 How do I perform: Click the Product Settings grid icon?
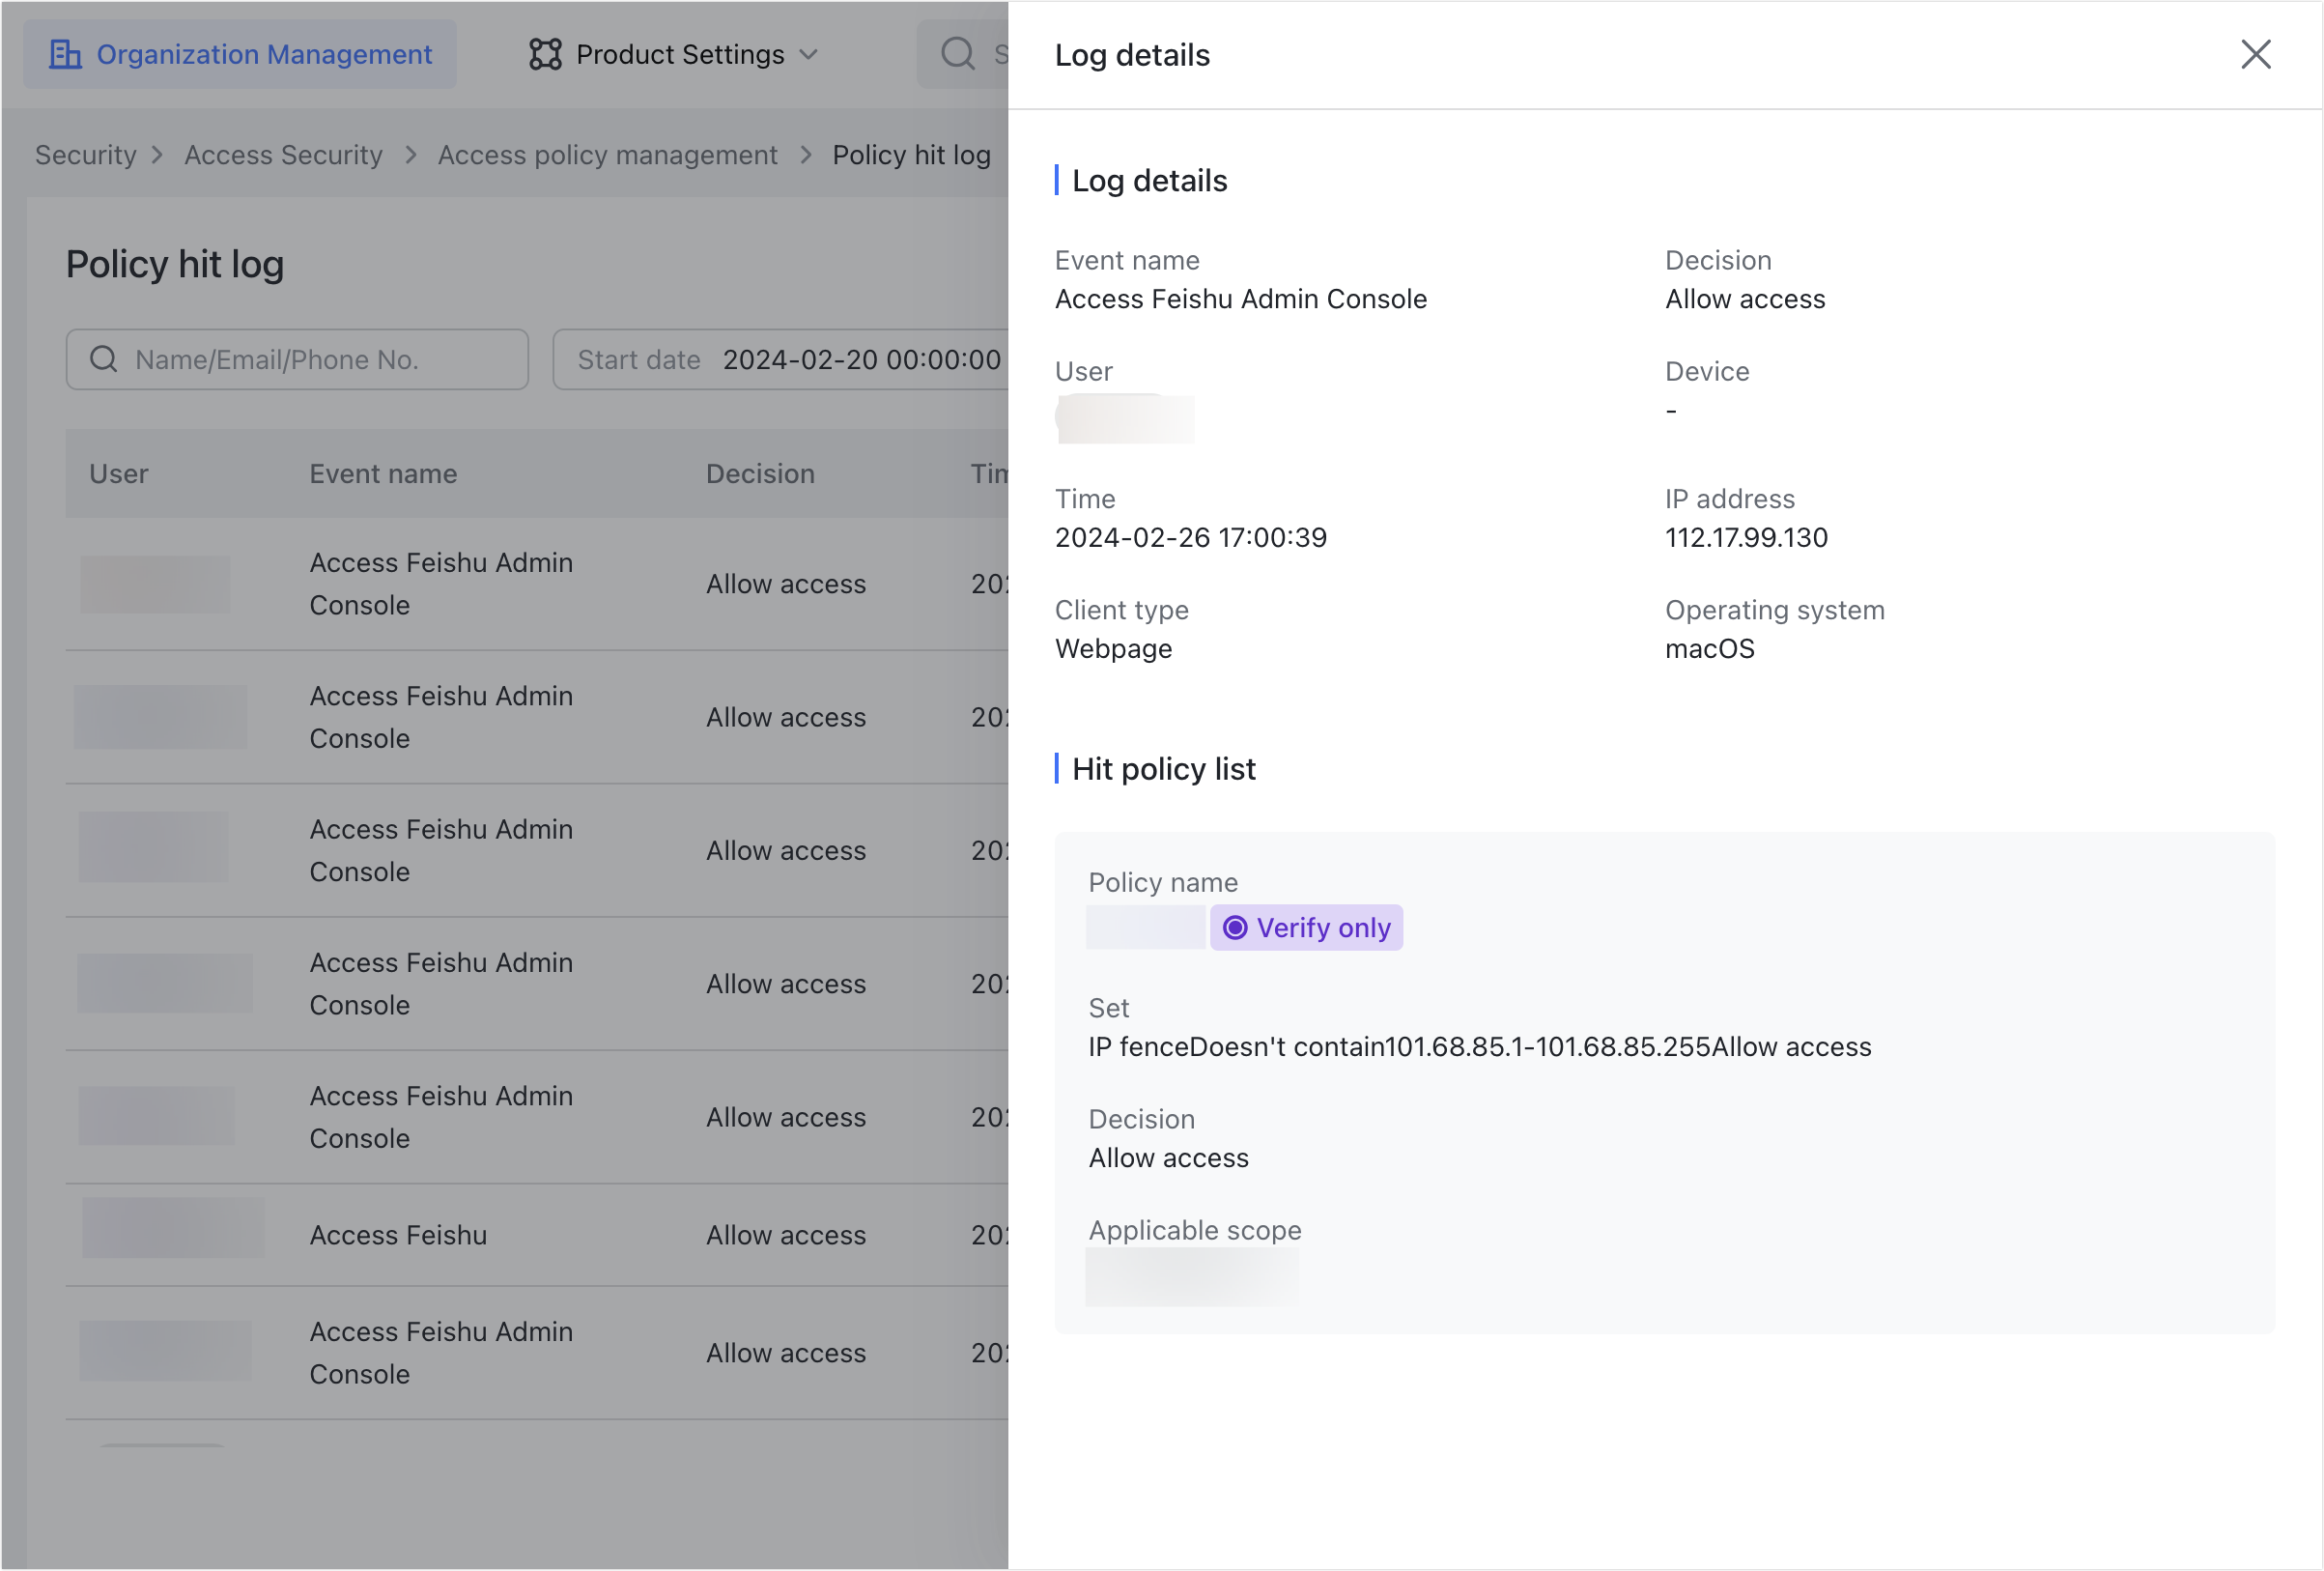[x=544, y=54]
